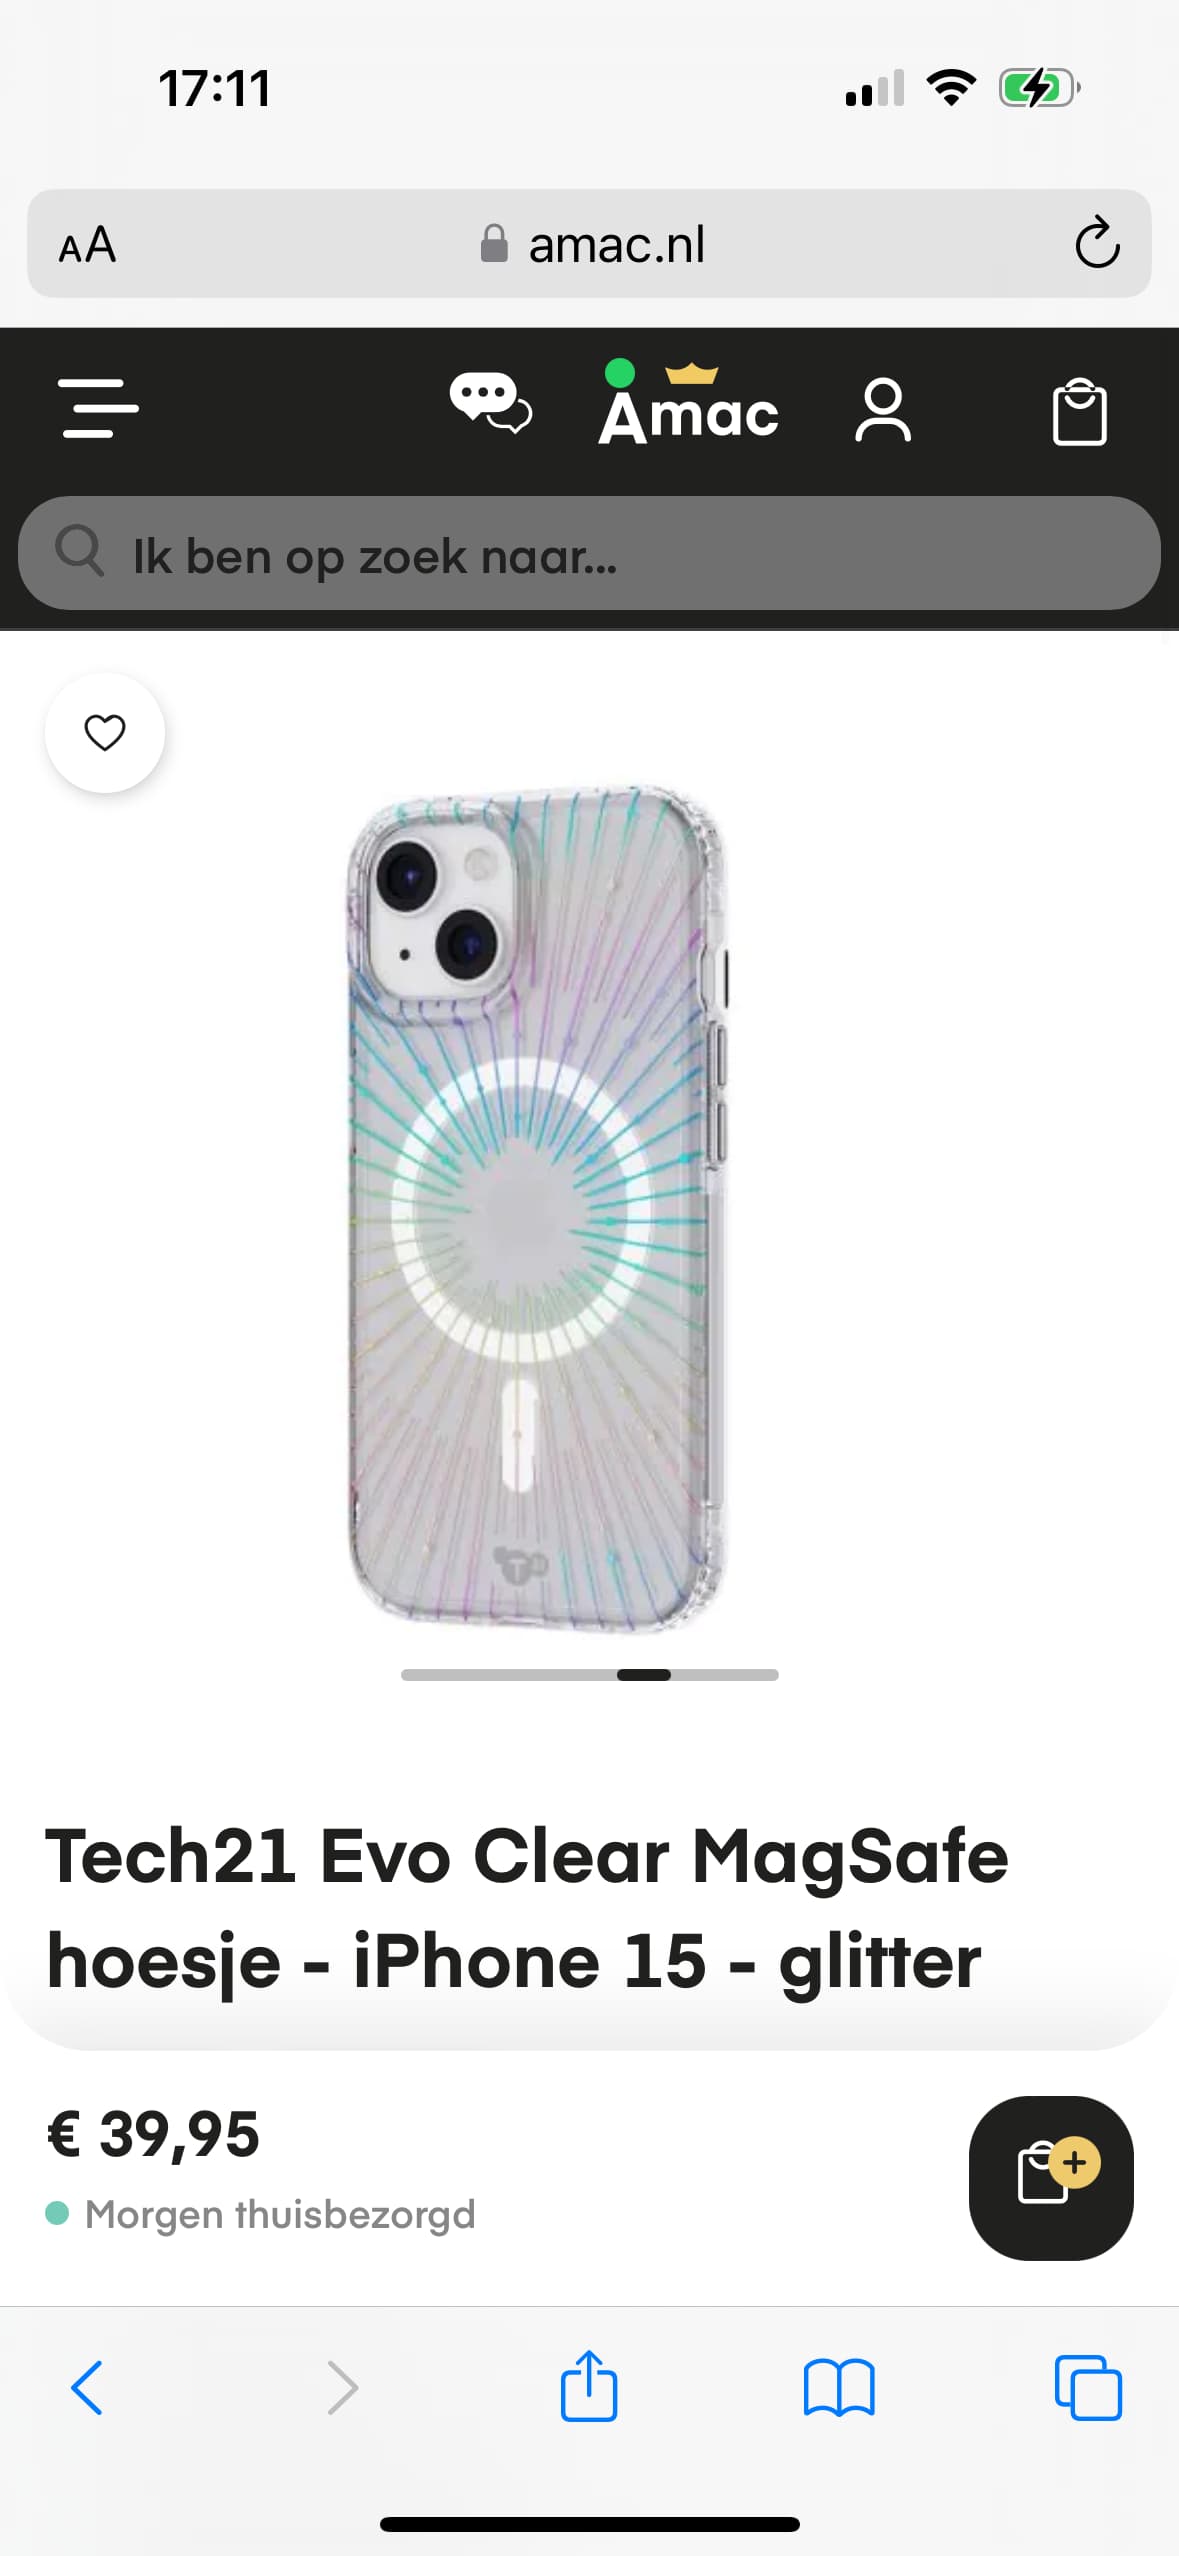Open Safari bookmarks book icon
The image size is (1179, 2556).
pos(839,2388)
